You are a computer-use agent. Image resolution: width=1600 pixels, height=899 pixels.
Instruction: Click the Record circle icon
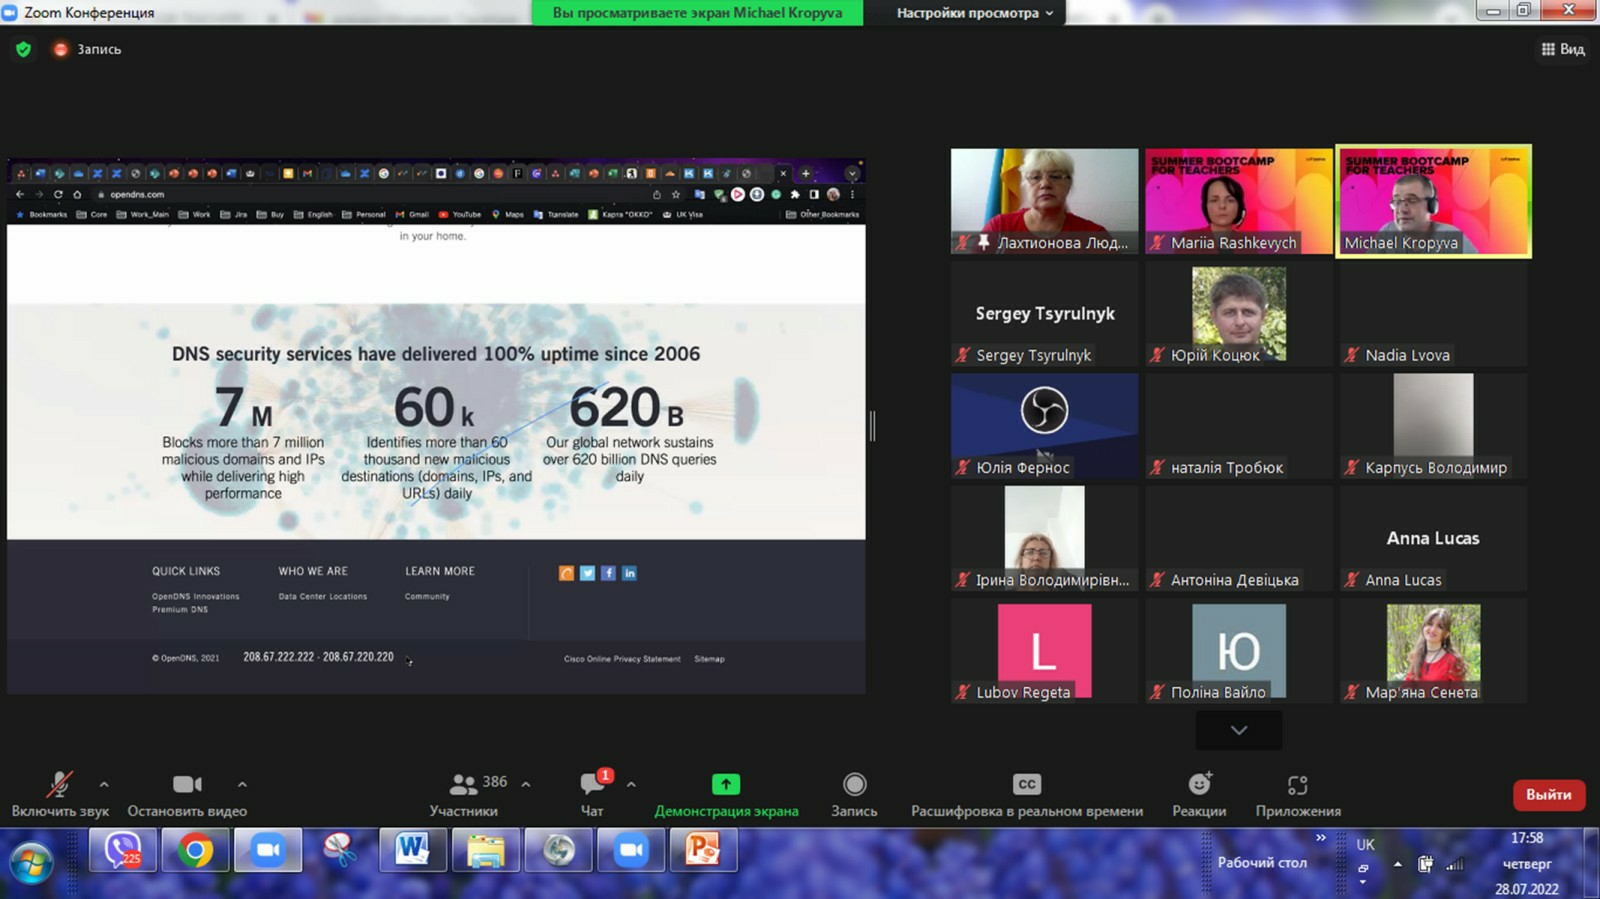(854, 784)
